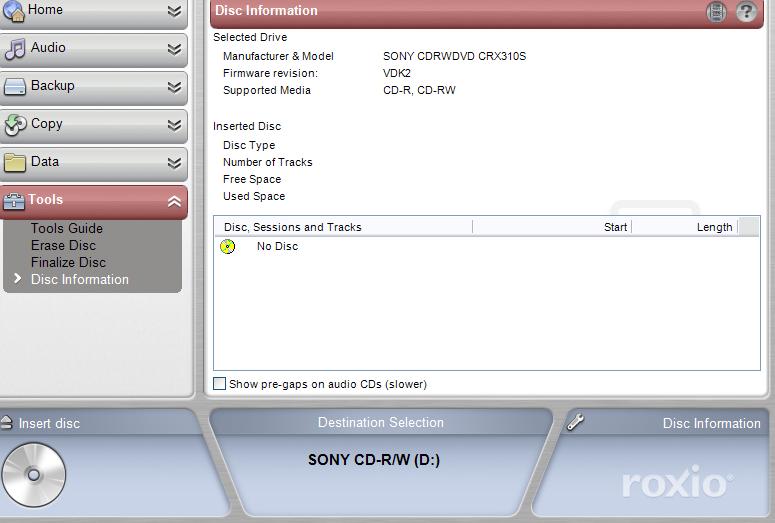This screenshot has width=775, height=523.
Task: Click the Start column header
Action: (x=552, y=227)
